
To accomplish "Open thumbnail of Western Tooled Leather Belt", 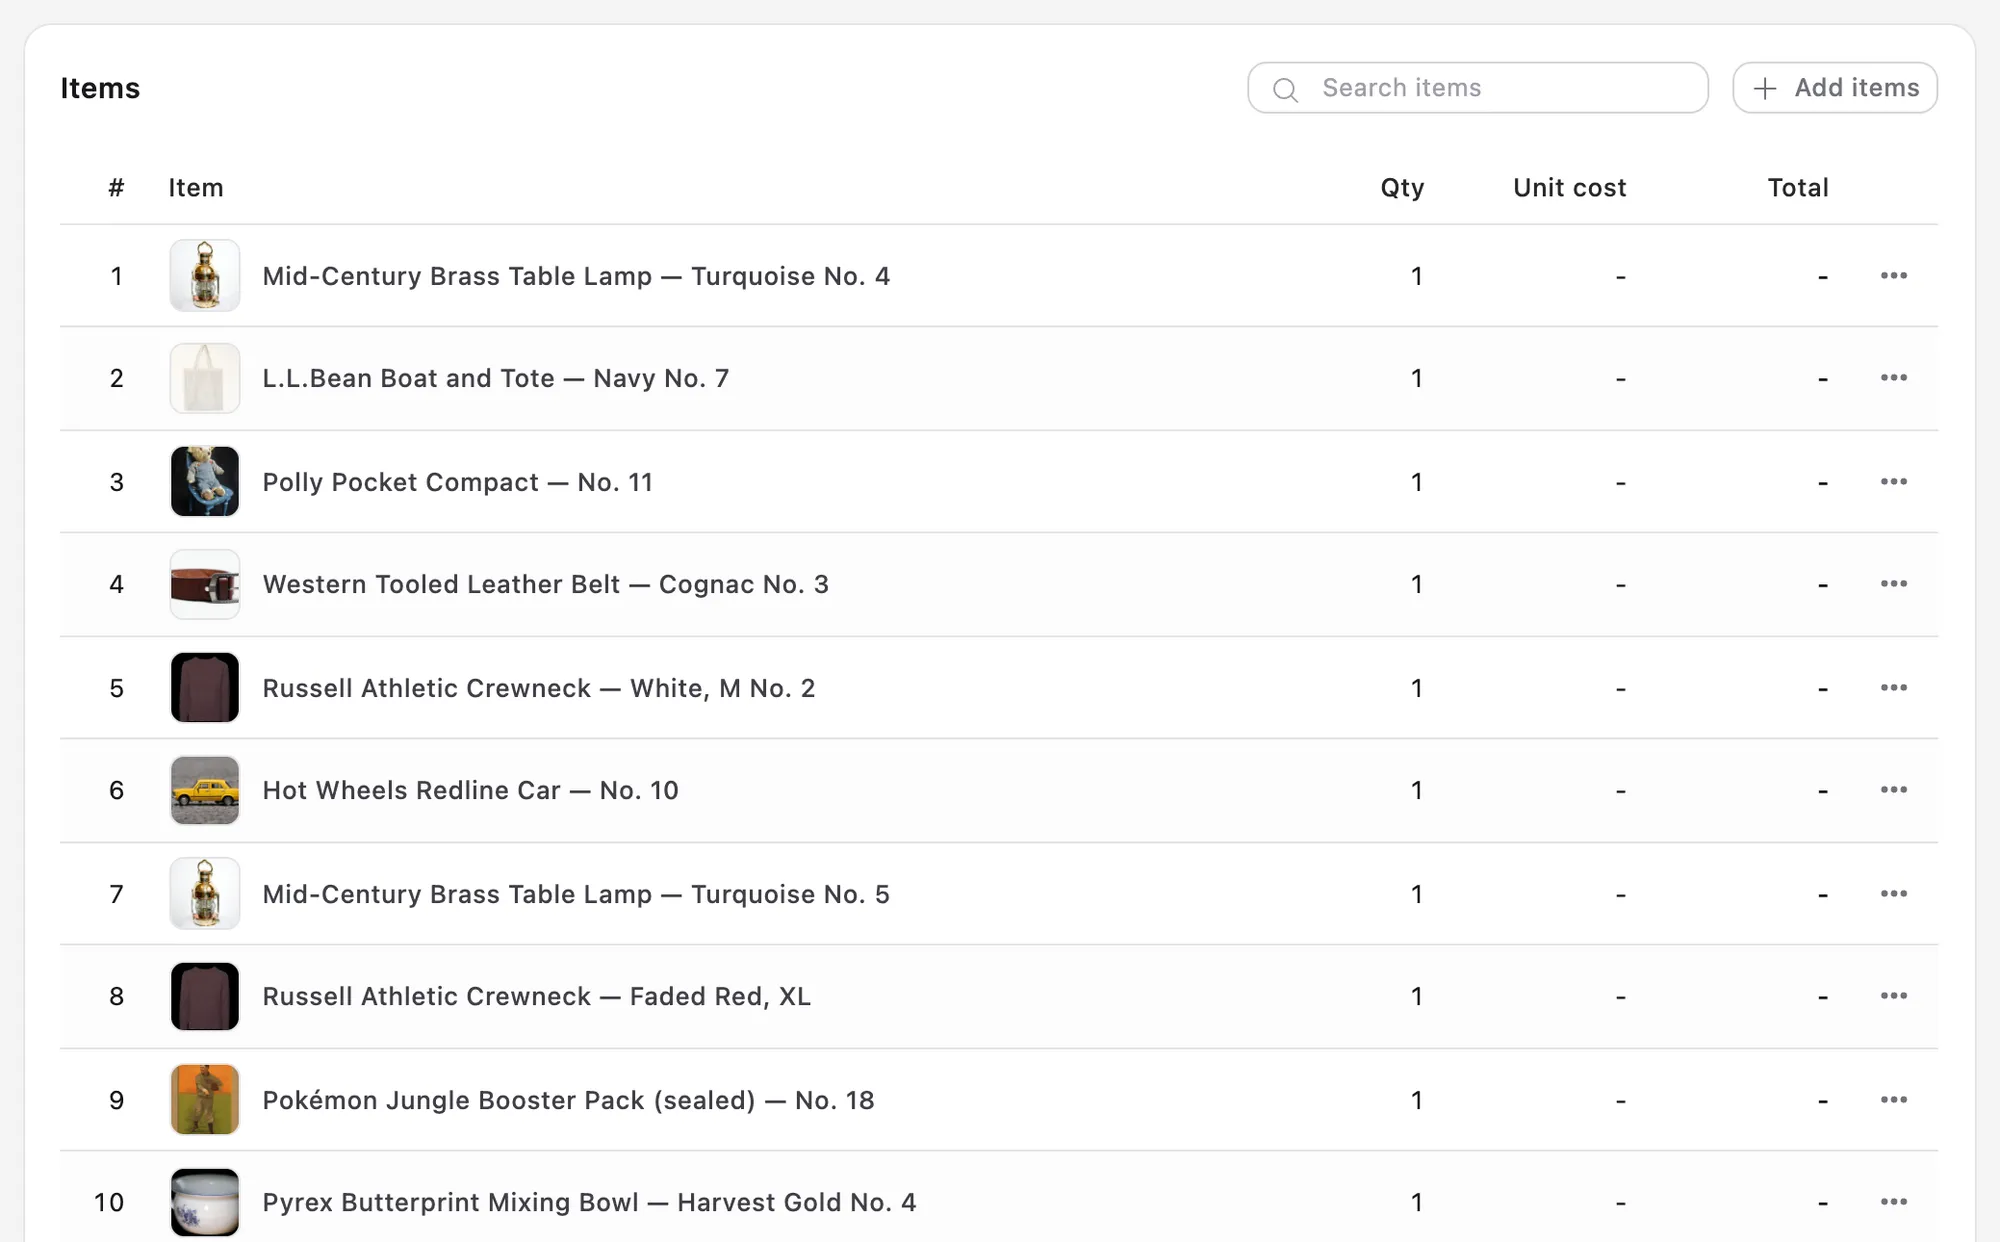I will pos(205,584).
